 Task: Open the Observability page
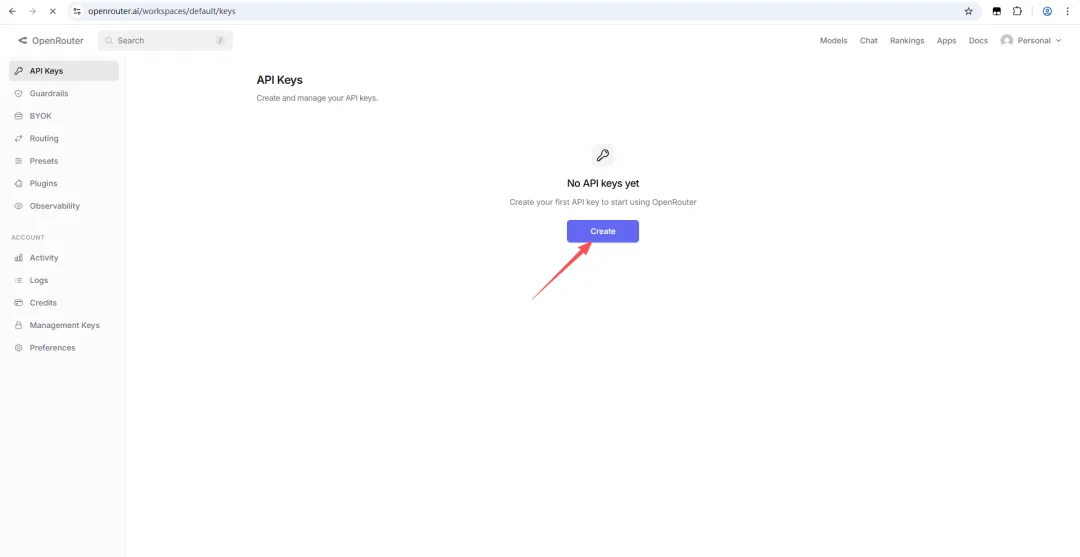click(x=63, y=206)
